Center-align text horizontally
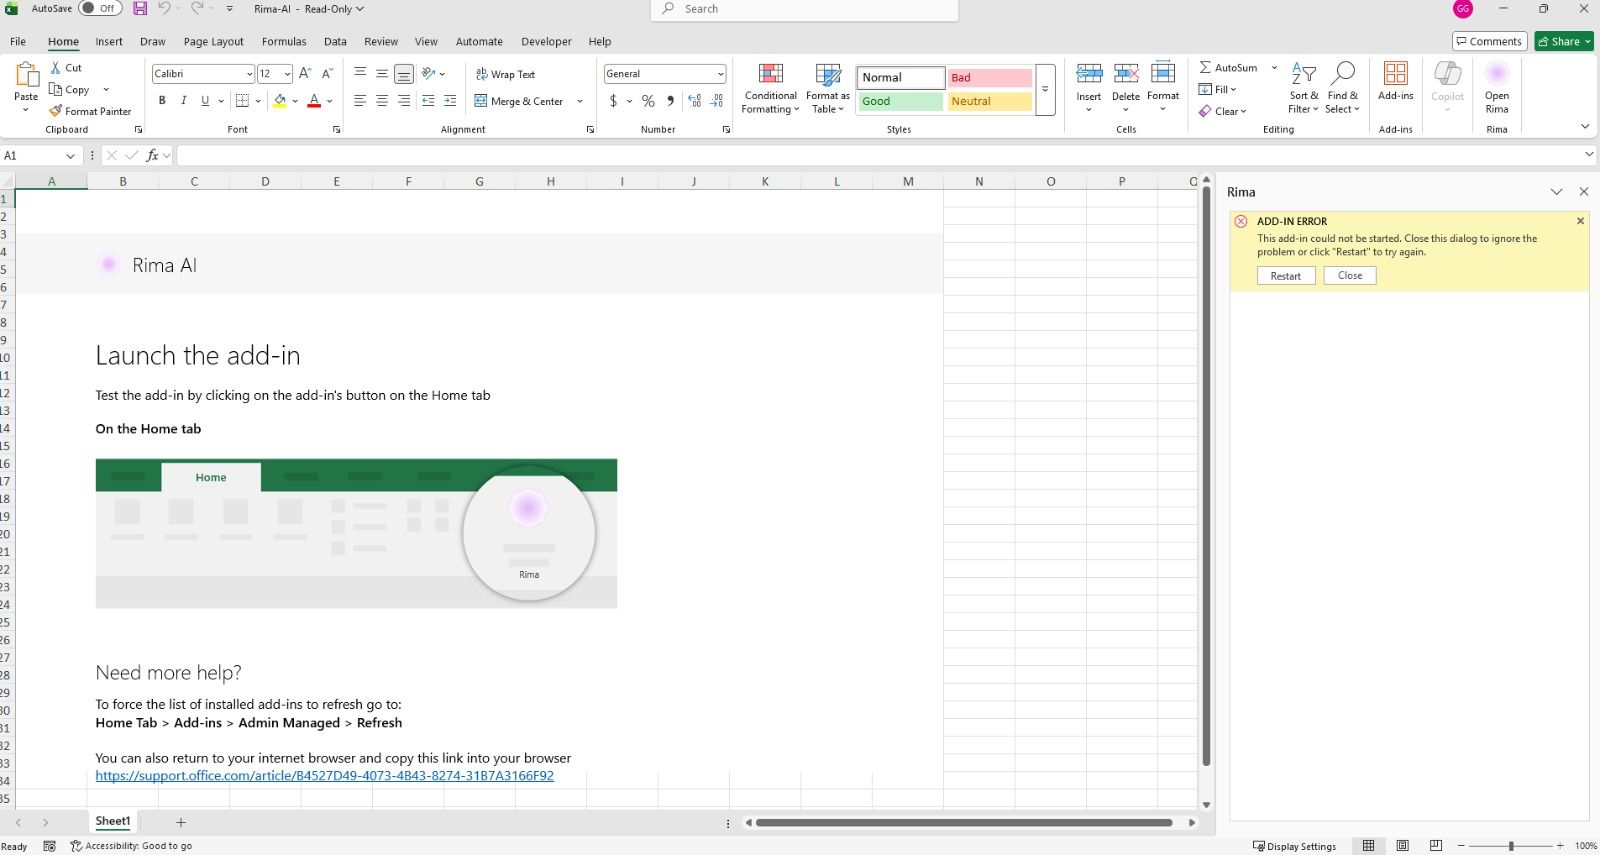Viewport: 1600px width, 855px height. tap(382, 101)
